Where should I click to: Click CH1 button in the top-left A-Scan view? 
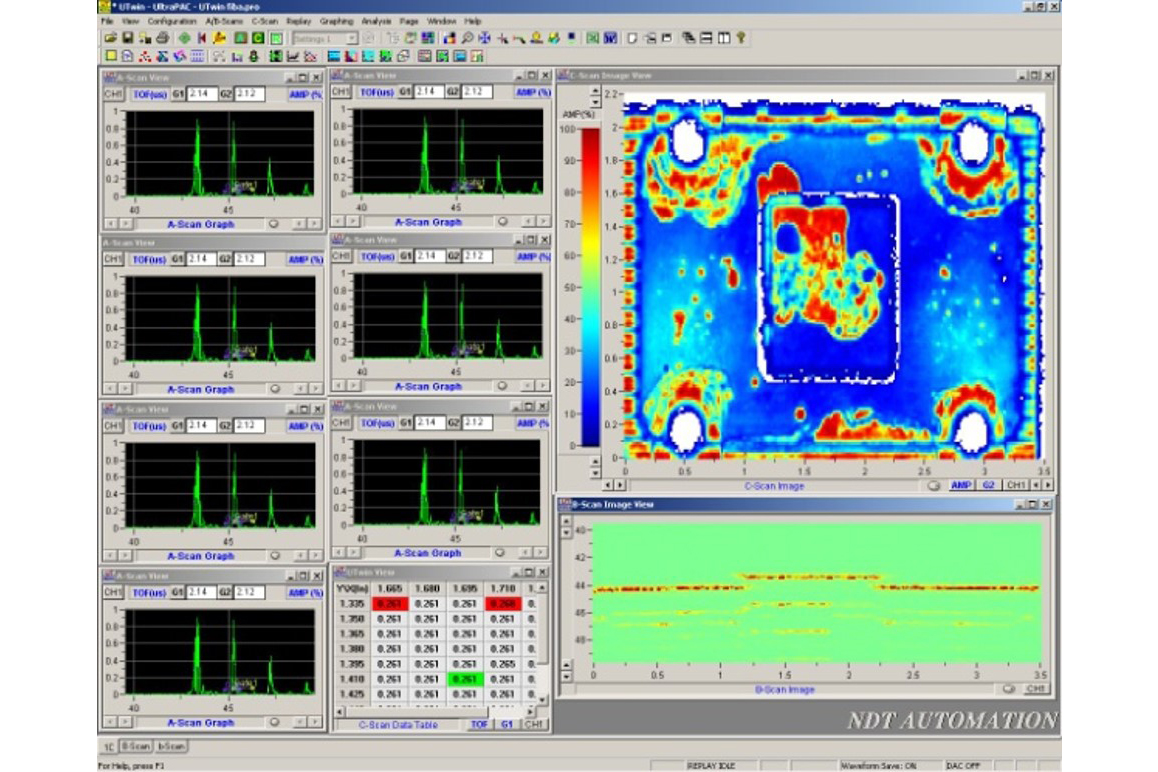pos(113,93)
